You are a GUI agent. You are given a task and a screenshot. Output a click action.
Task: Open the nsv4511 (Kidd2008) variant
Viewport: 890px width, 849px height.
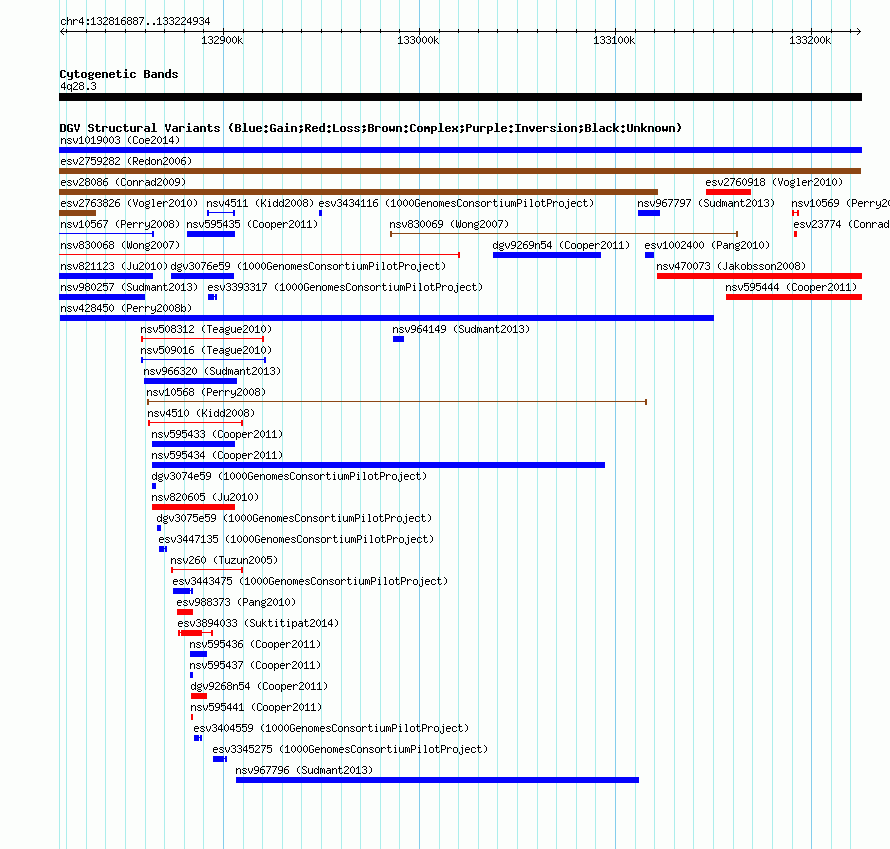coord(259,203)
